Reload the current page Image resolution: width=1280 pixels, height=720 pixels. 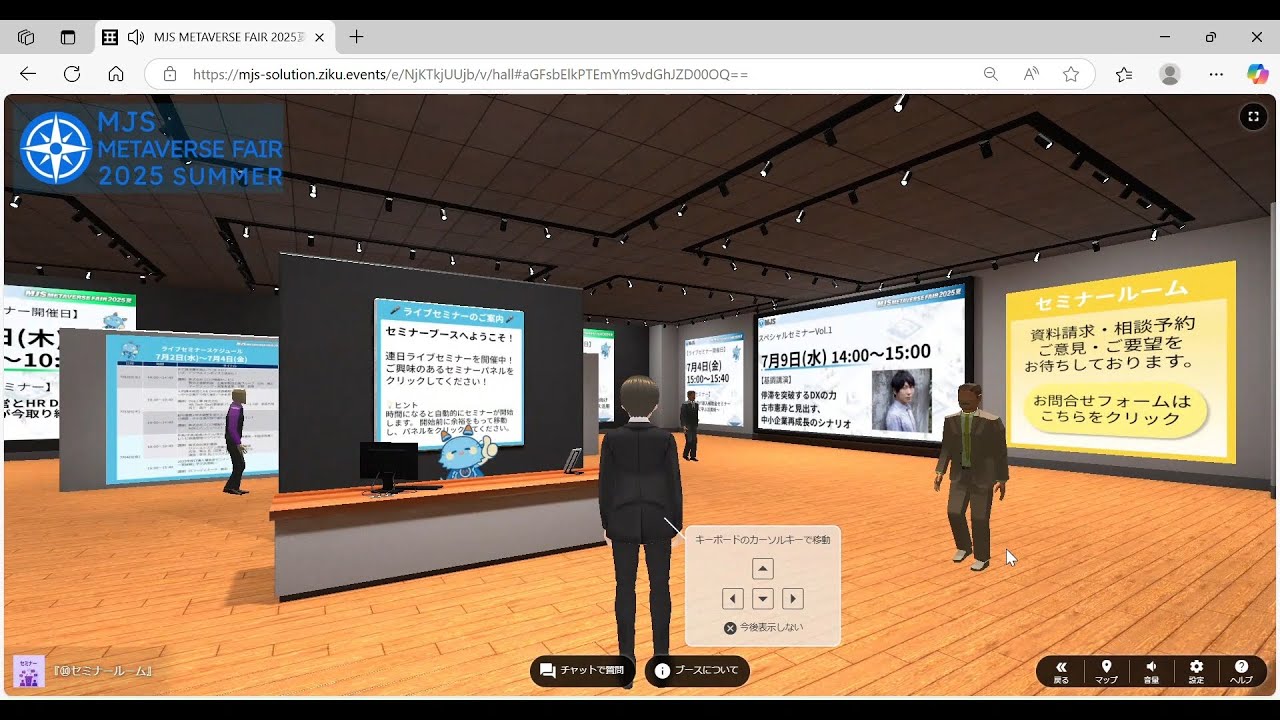coord(72,74)
